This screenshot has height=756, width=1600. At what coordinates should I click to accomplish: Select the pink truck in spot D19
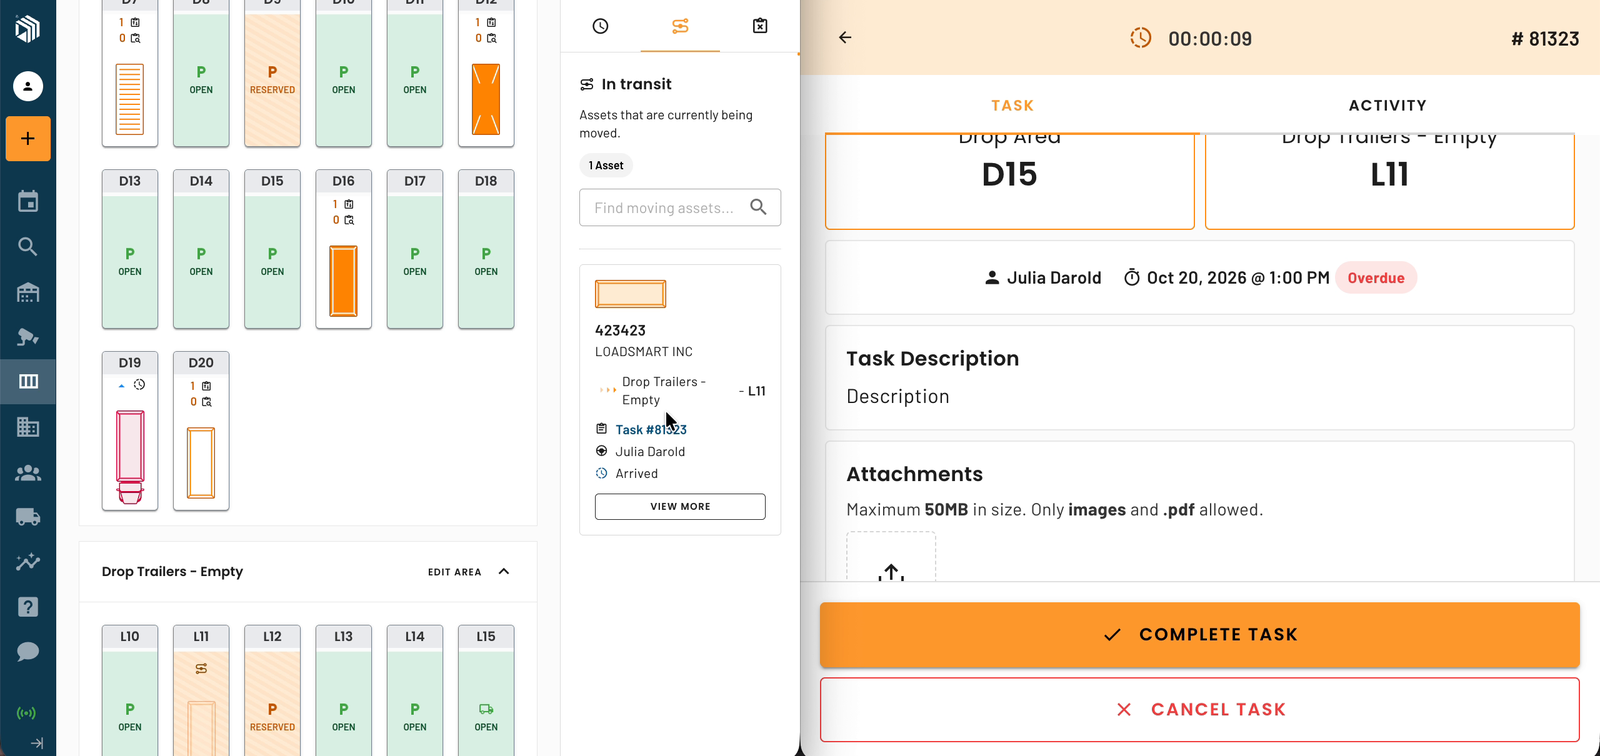130,457
